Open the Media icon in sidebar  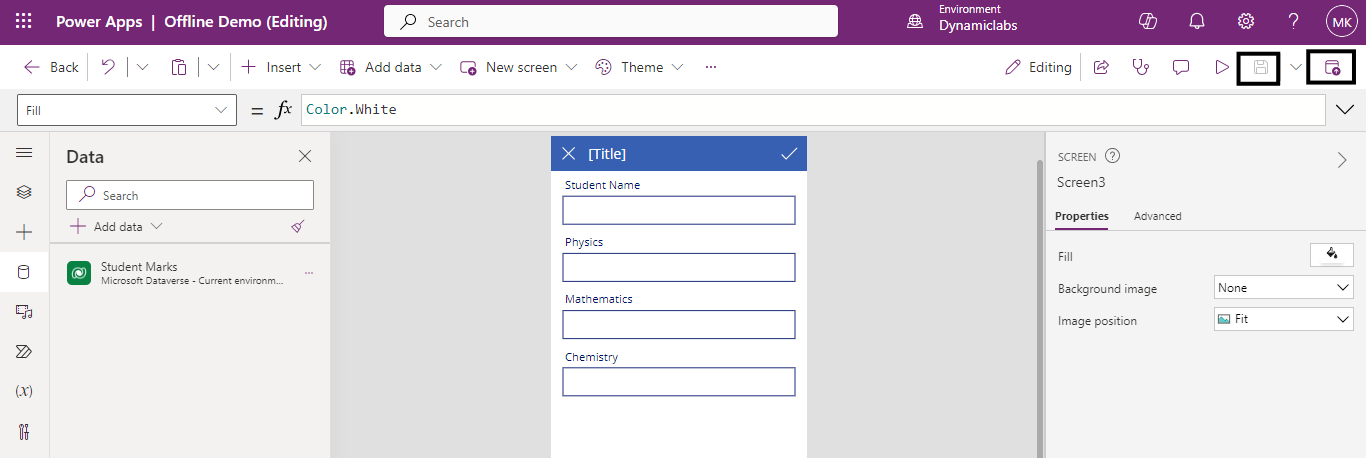[24, 312]
